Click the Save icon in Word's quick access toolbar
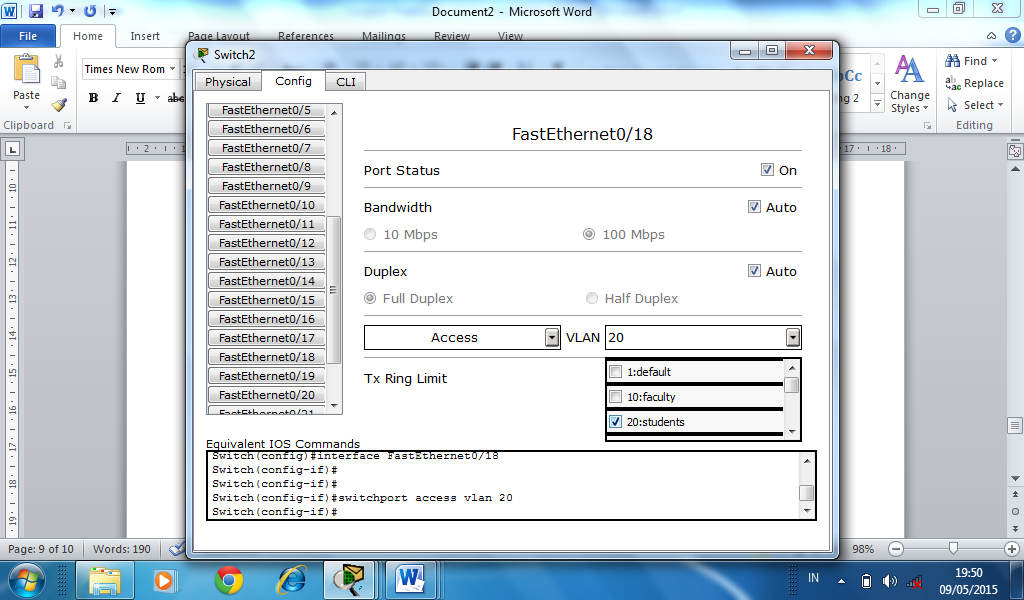Image resolution: width=1024 pixels, height=600 pixels. (x=36, y=11)
